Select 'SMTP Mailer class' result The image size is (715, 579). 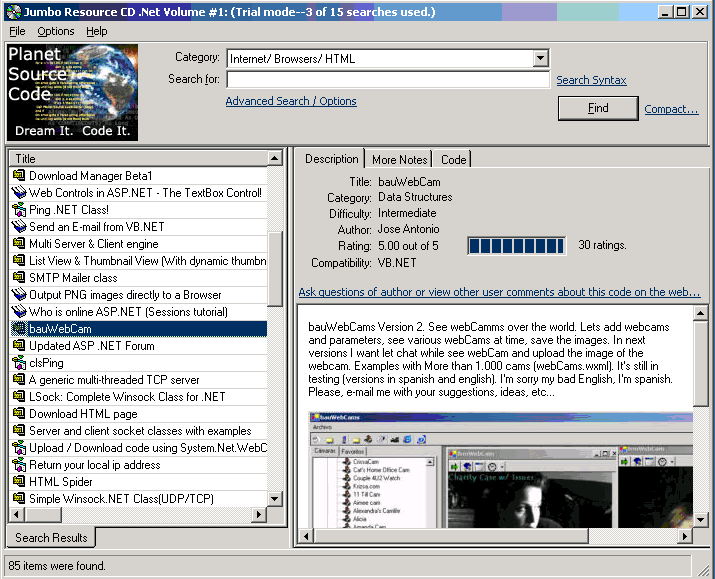click(x=138, y=278)
